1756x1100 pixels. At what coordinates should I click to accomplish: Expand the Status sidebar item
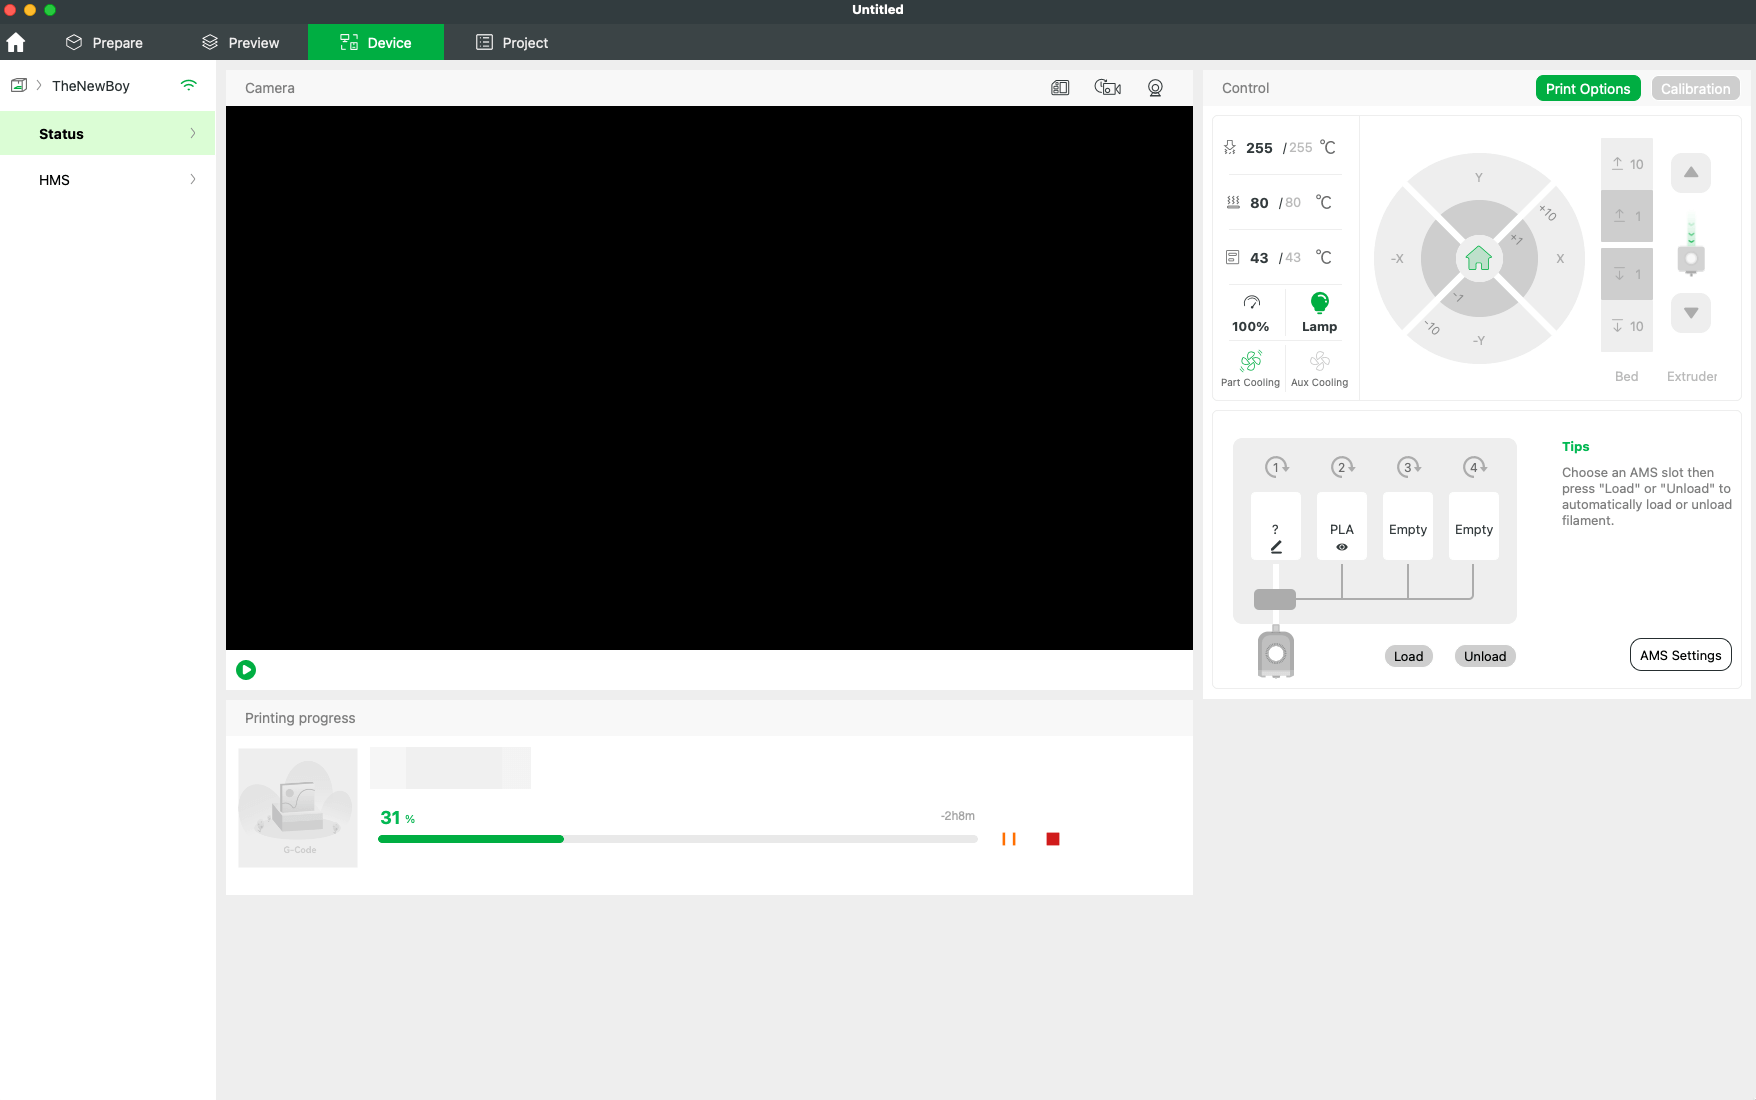click(108, 134)
